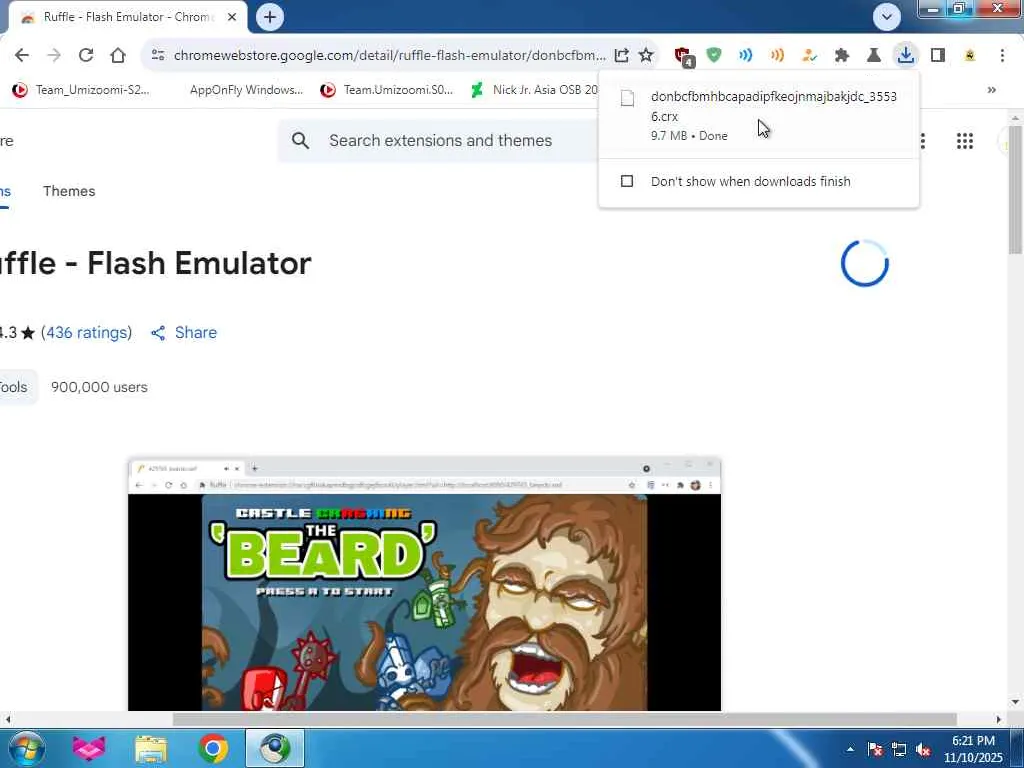Click the forward navigation arrow
This screenshot has width=1024, height=768.
pyautogui.click(x=54, y=56)
